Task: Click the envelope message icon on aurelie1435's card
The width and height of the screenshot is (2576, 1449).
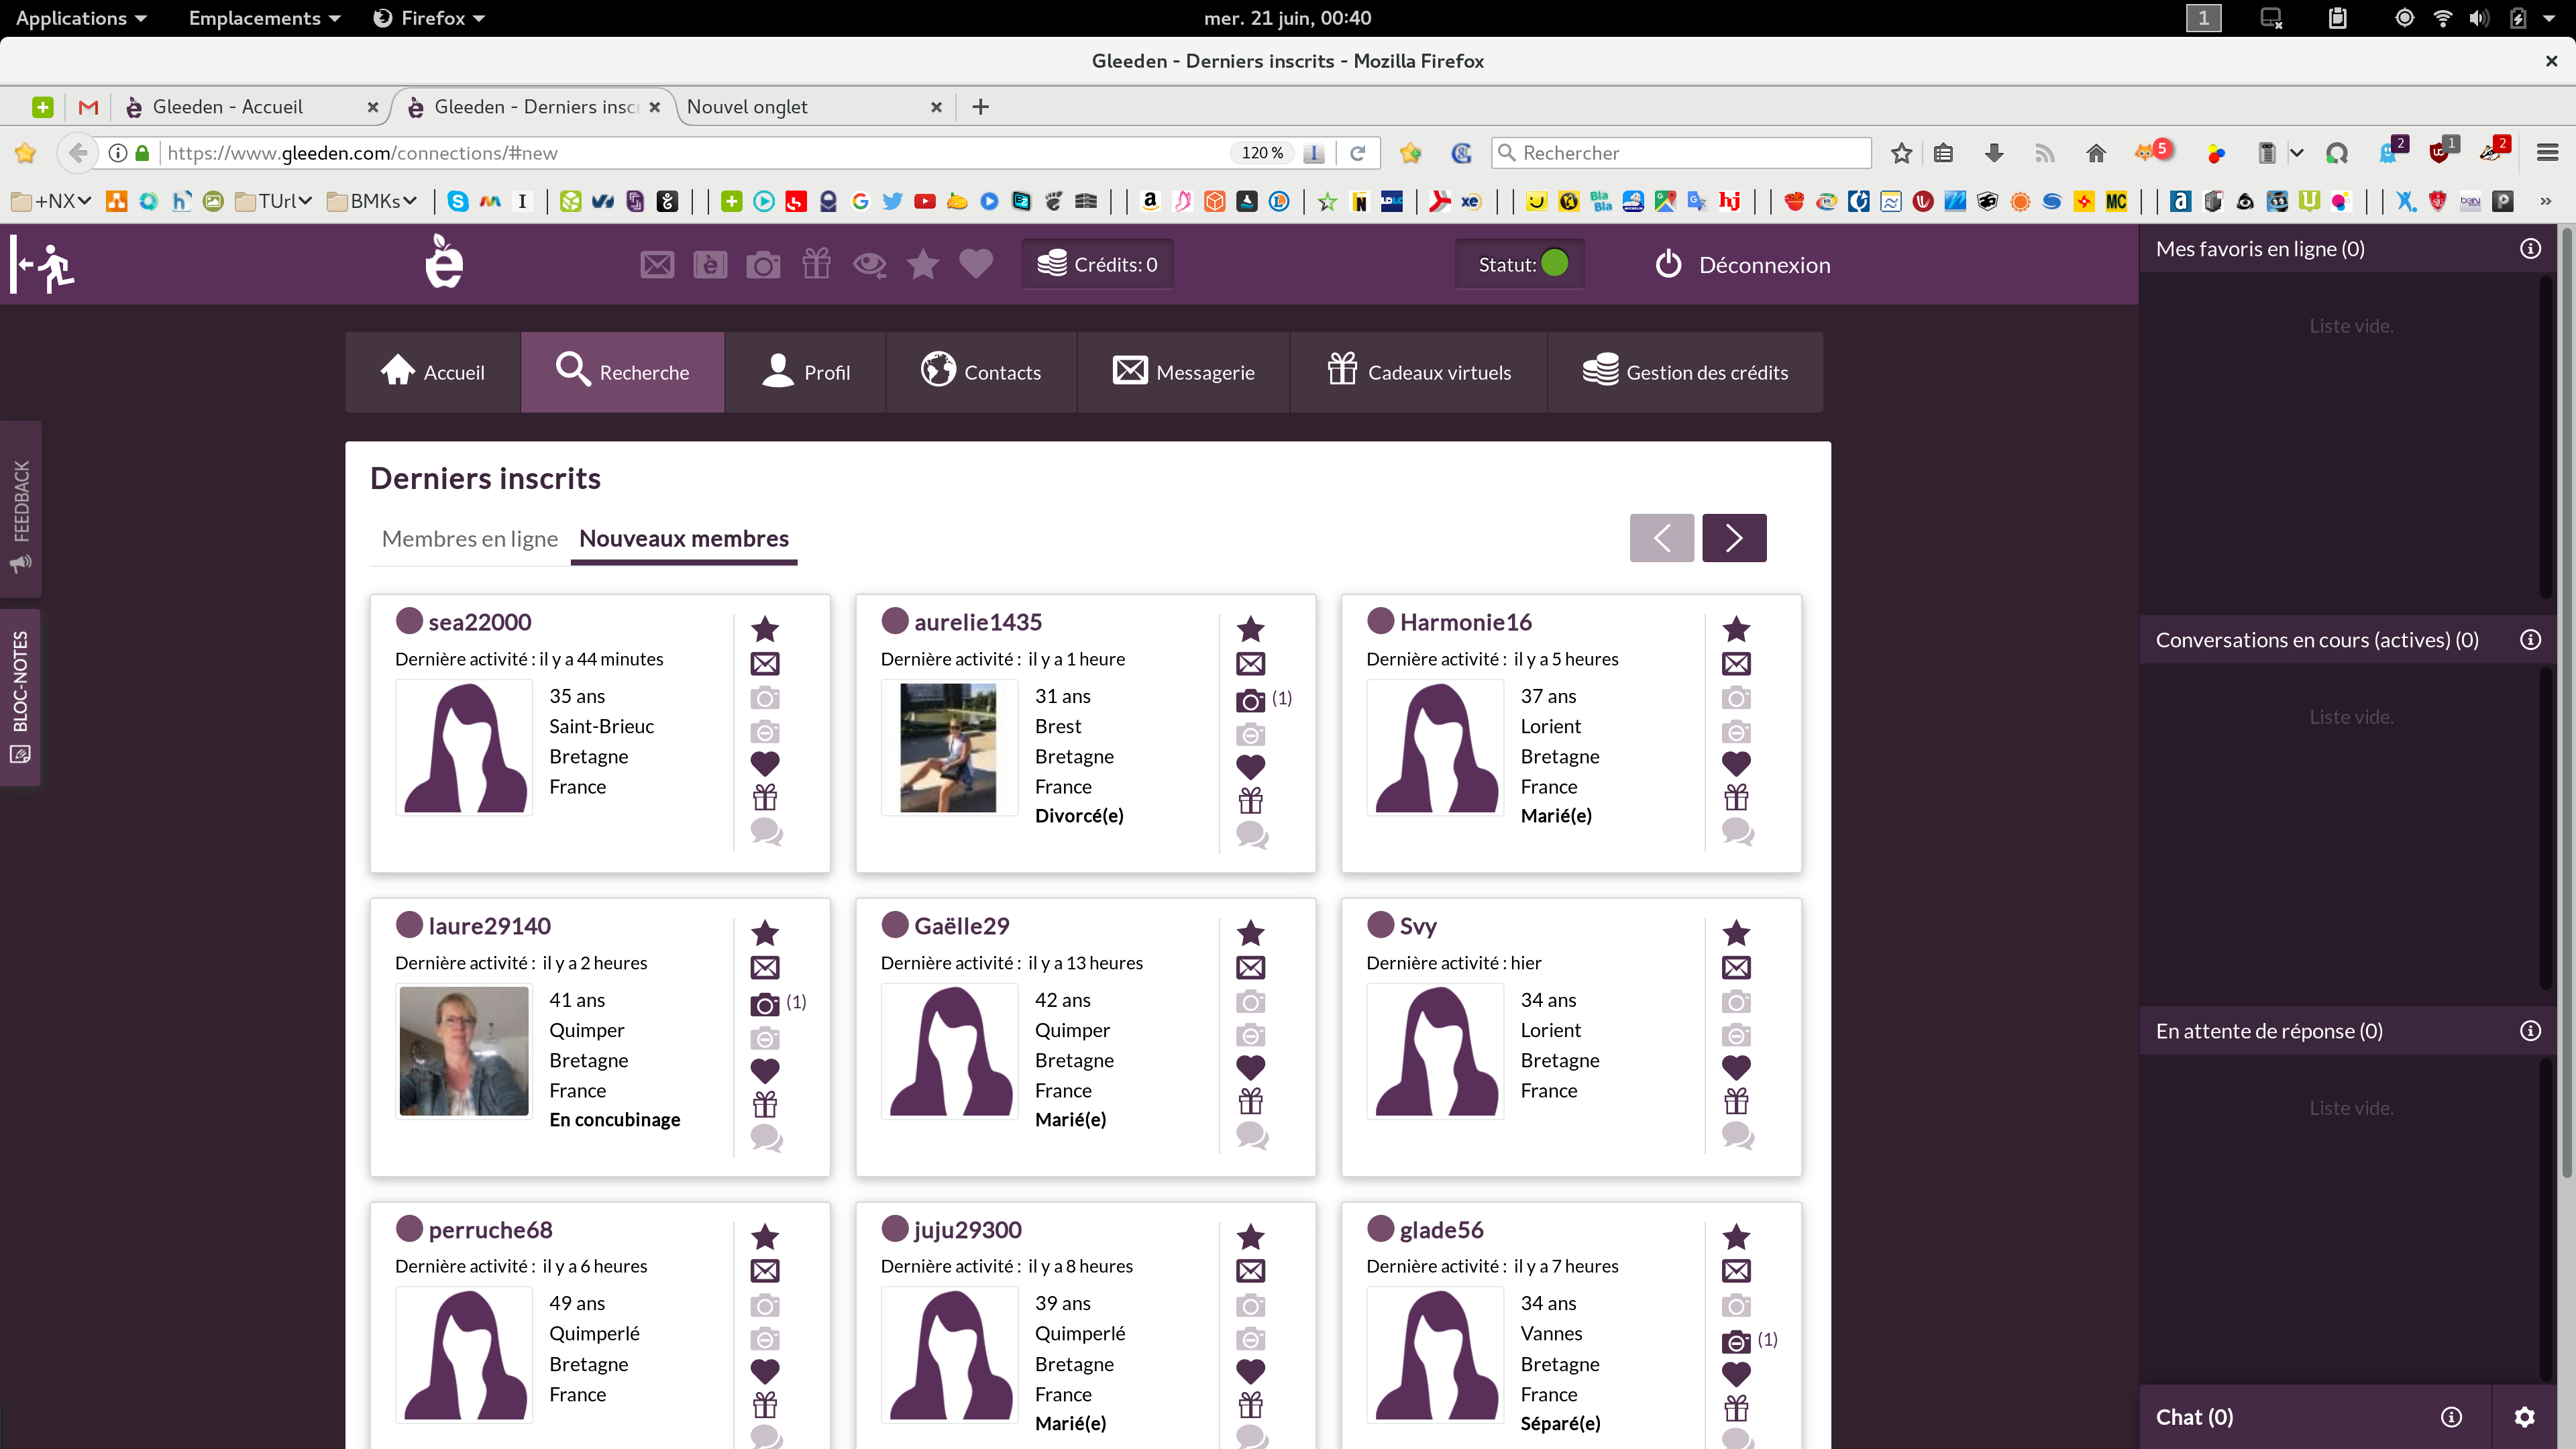Action: pos(1250,663)
